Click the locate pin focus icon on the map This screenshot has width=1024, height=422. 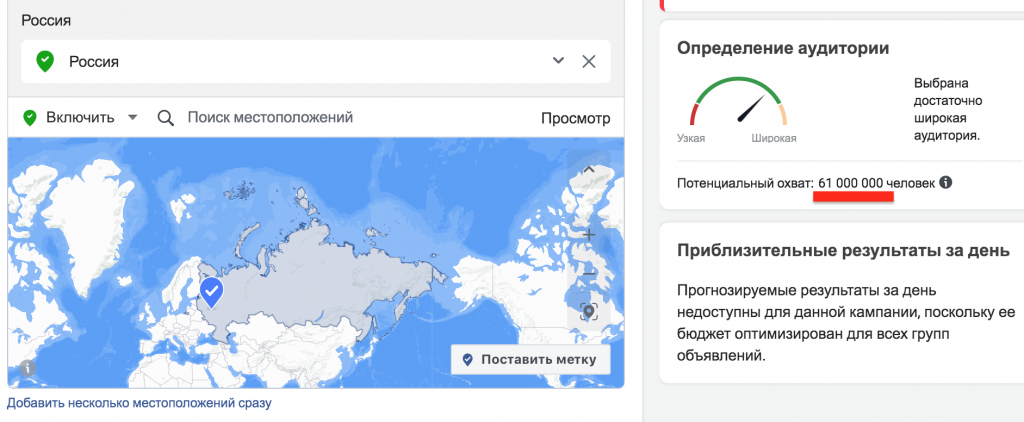[x=589, y=313]
